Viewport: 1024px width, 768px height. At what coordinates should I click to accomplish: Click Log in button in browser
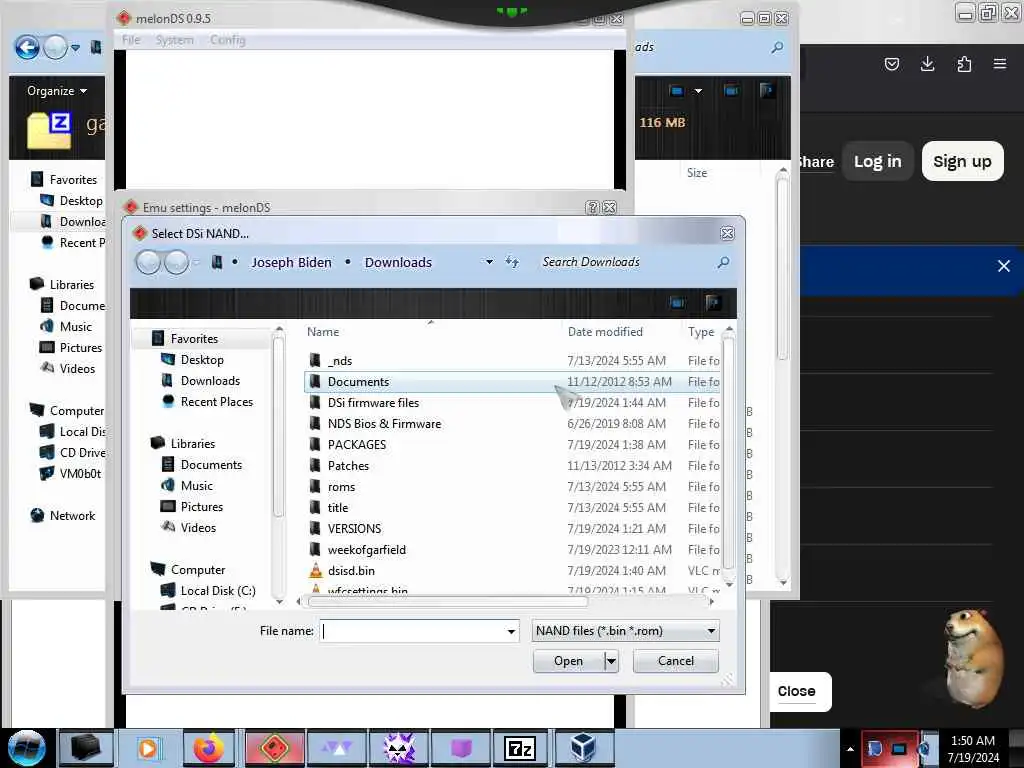tap(877, 161)
